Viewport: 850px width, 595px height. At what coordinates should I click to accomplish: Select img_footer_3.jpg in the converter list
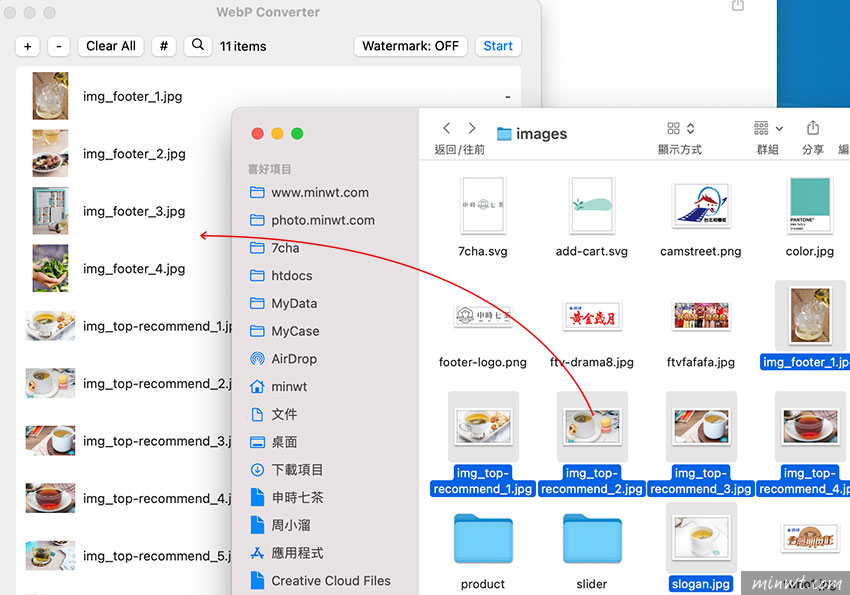[x=134, y=211]
